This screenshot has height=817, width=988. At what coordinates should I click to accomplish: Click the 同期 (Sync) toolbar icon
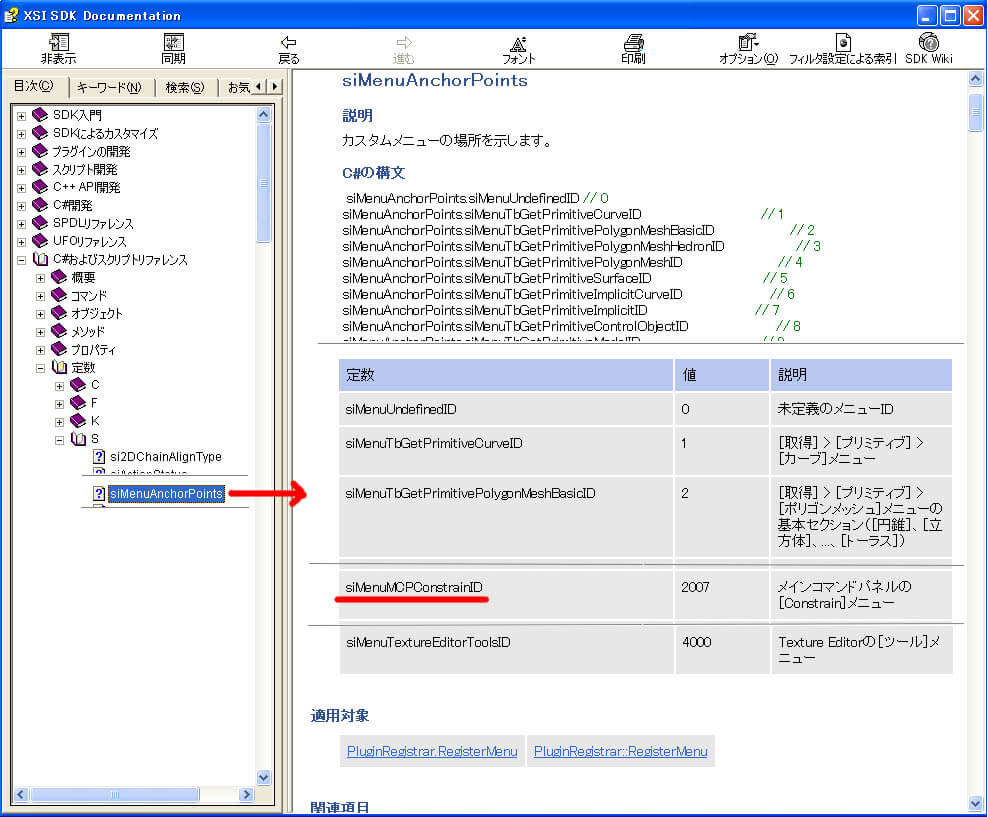pyautogui.click(x=173, y=42)
